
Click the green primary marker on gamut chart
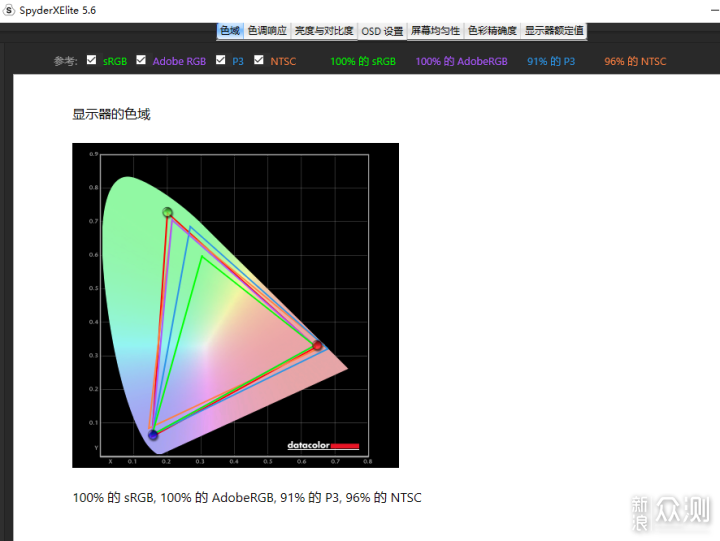[x=168, y=212]
